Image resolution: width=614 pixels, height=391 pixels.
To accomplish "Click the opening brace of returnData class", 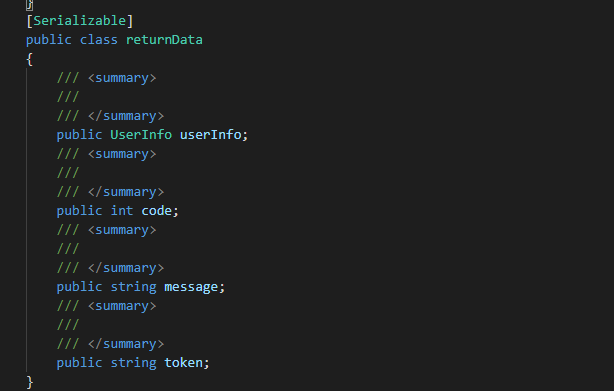I will (x=29, y=59).
